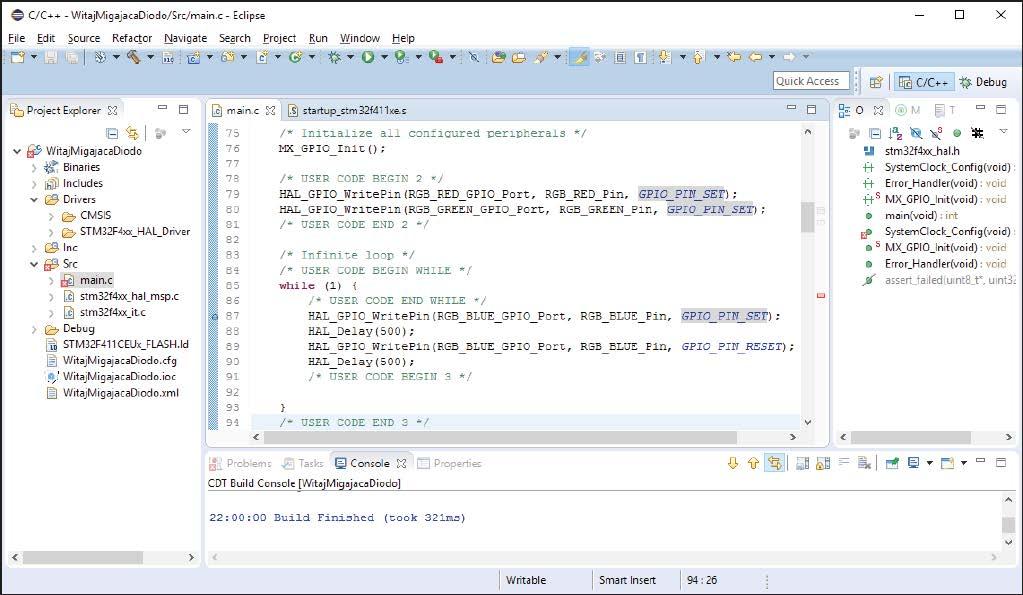Toggle Link with Editor in Project Explorer

point(132,133)
